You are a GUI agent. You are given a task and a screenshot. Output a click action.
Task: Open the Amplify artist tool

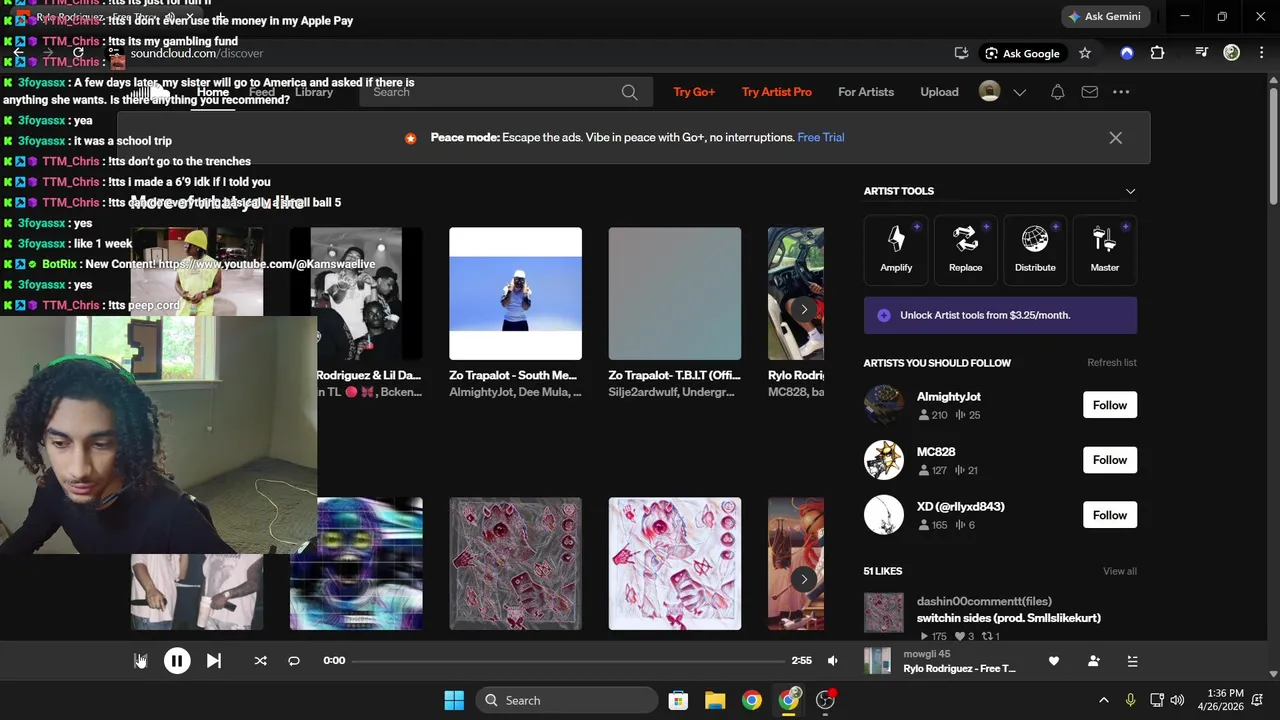coord(896,249)
